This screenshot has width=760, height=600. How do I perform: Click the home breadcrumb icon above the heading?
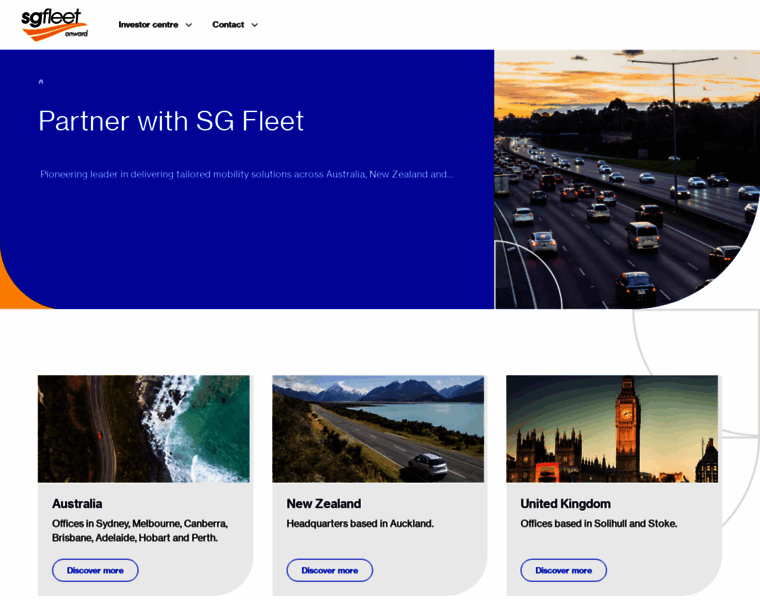(41, 81)
